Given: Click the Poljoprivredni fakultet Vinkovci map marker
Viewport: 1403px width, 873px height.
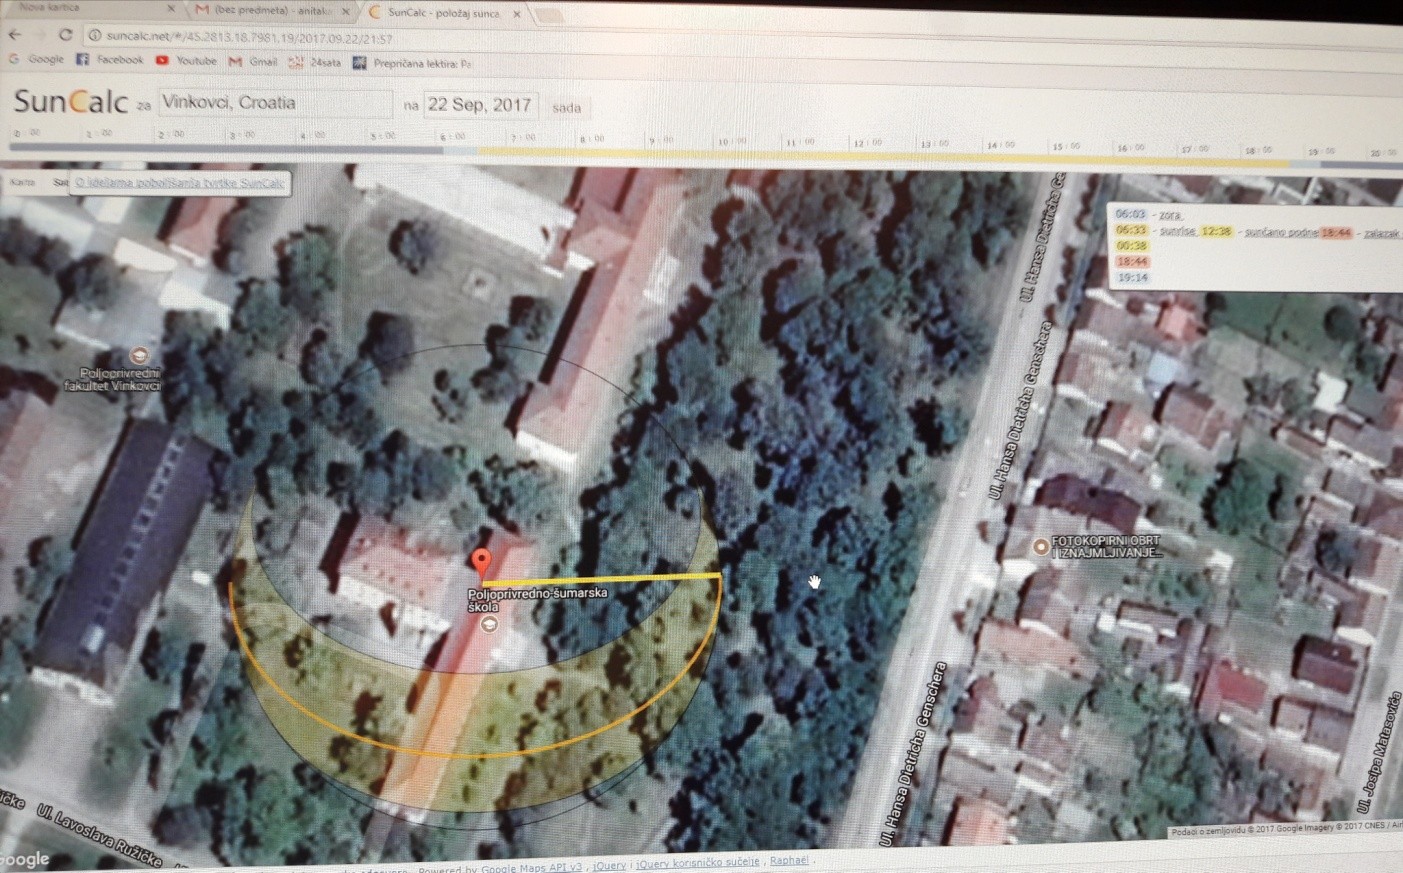Looking at the screenshot, I should (x=140, y=356).
